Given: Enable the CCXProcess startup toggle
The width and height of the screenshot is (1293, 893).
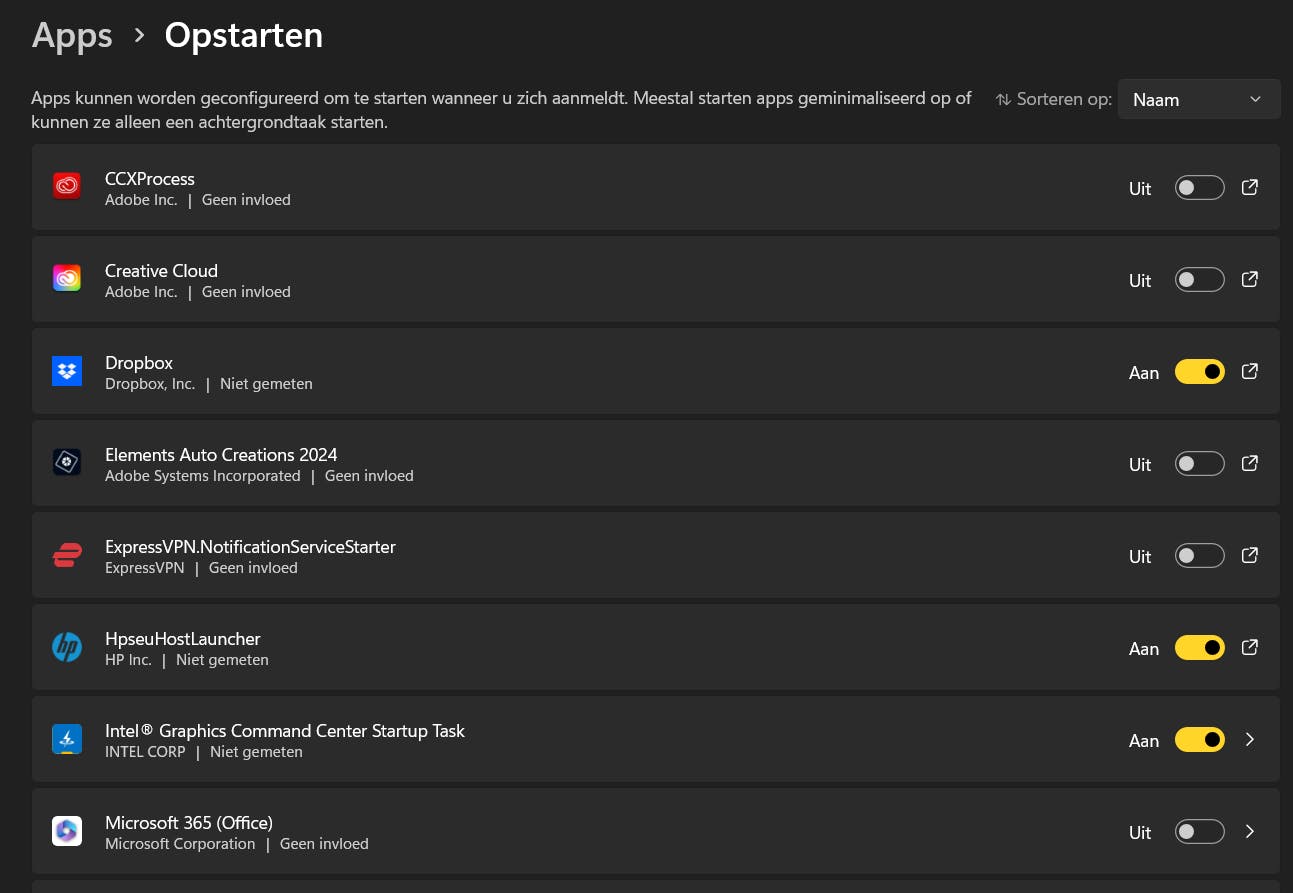Looking at the screenshot, I should point(1199,188).
